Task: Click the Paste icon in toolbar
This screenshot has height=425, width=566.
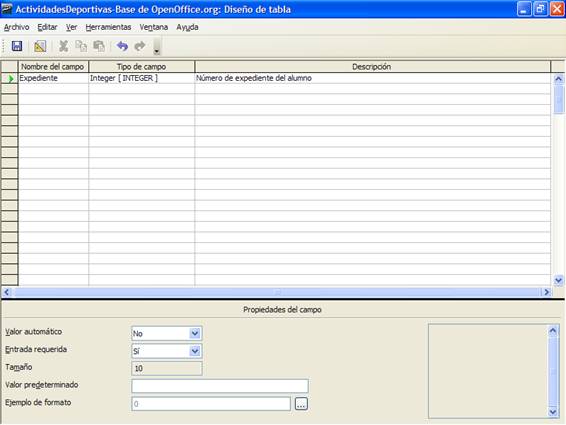Action: pyautogui.click(x=99, y=46)
